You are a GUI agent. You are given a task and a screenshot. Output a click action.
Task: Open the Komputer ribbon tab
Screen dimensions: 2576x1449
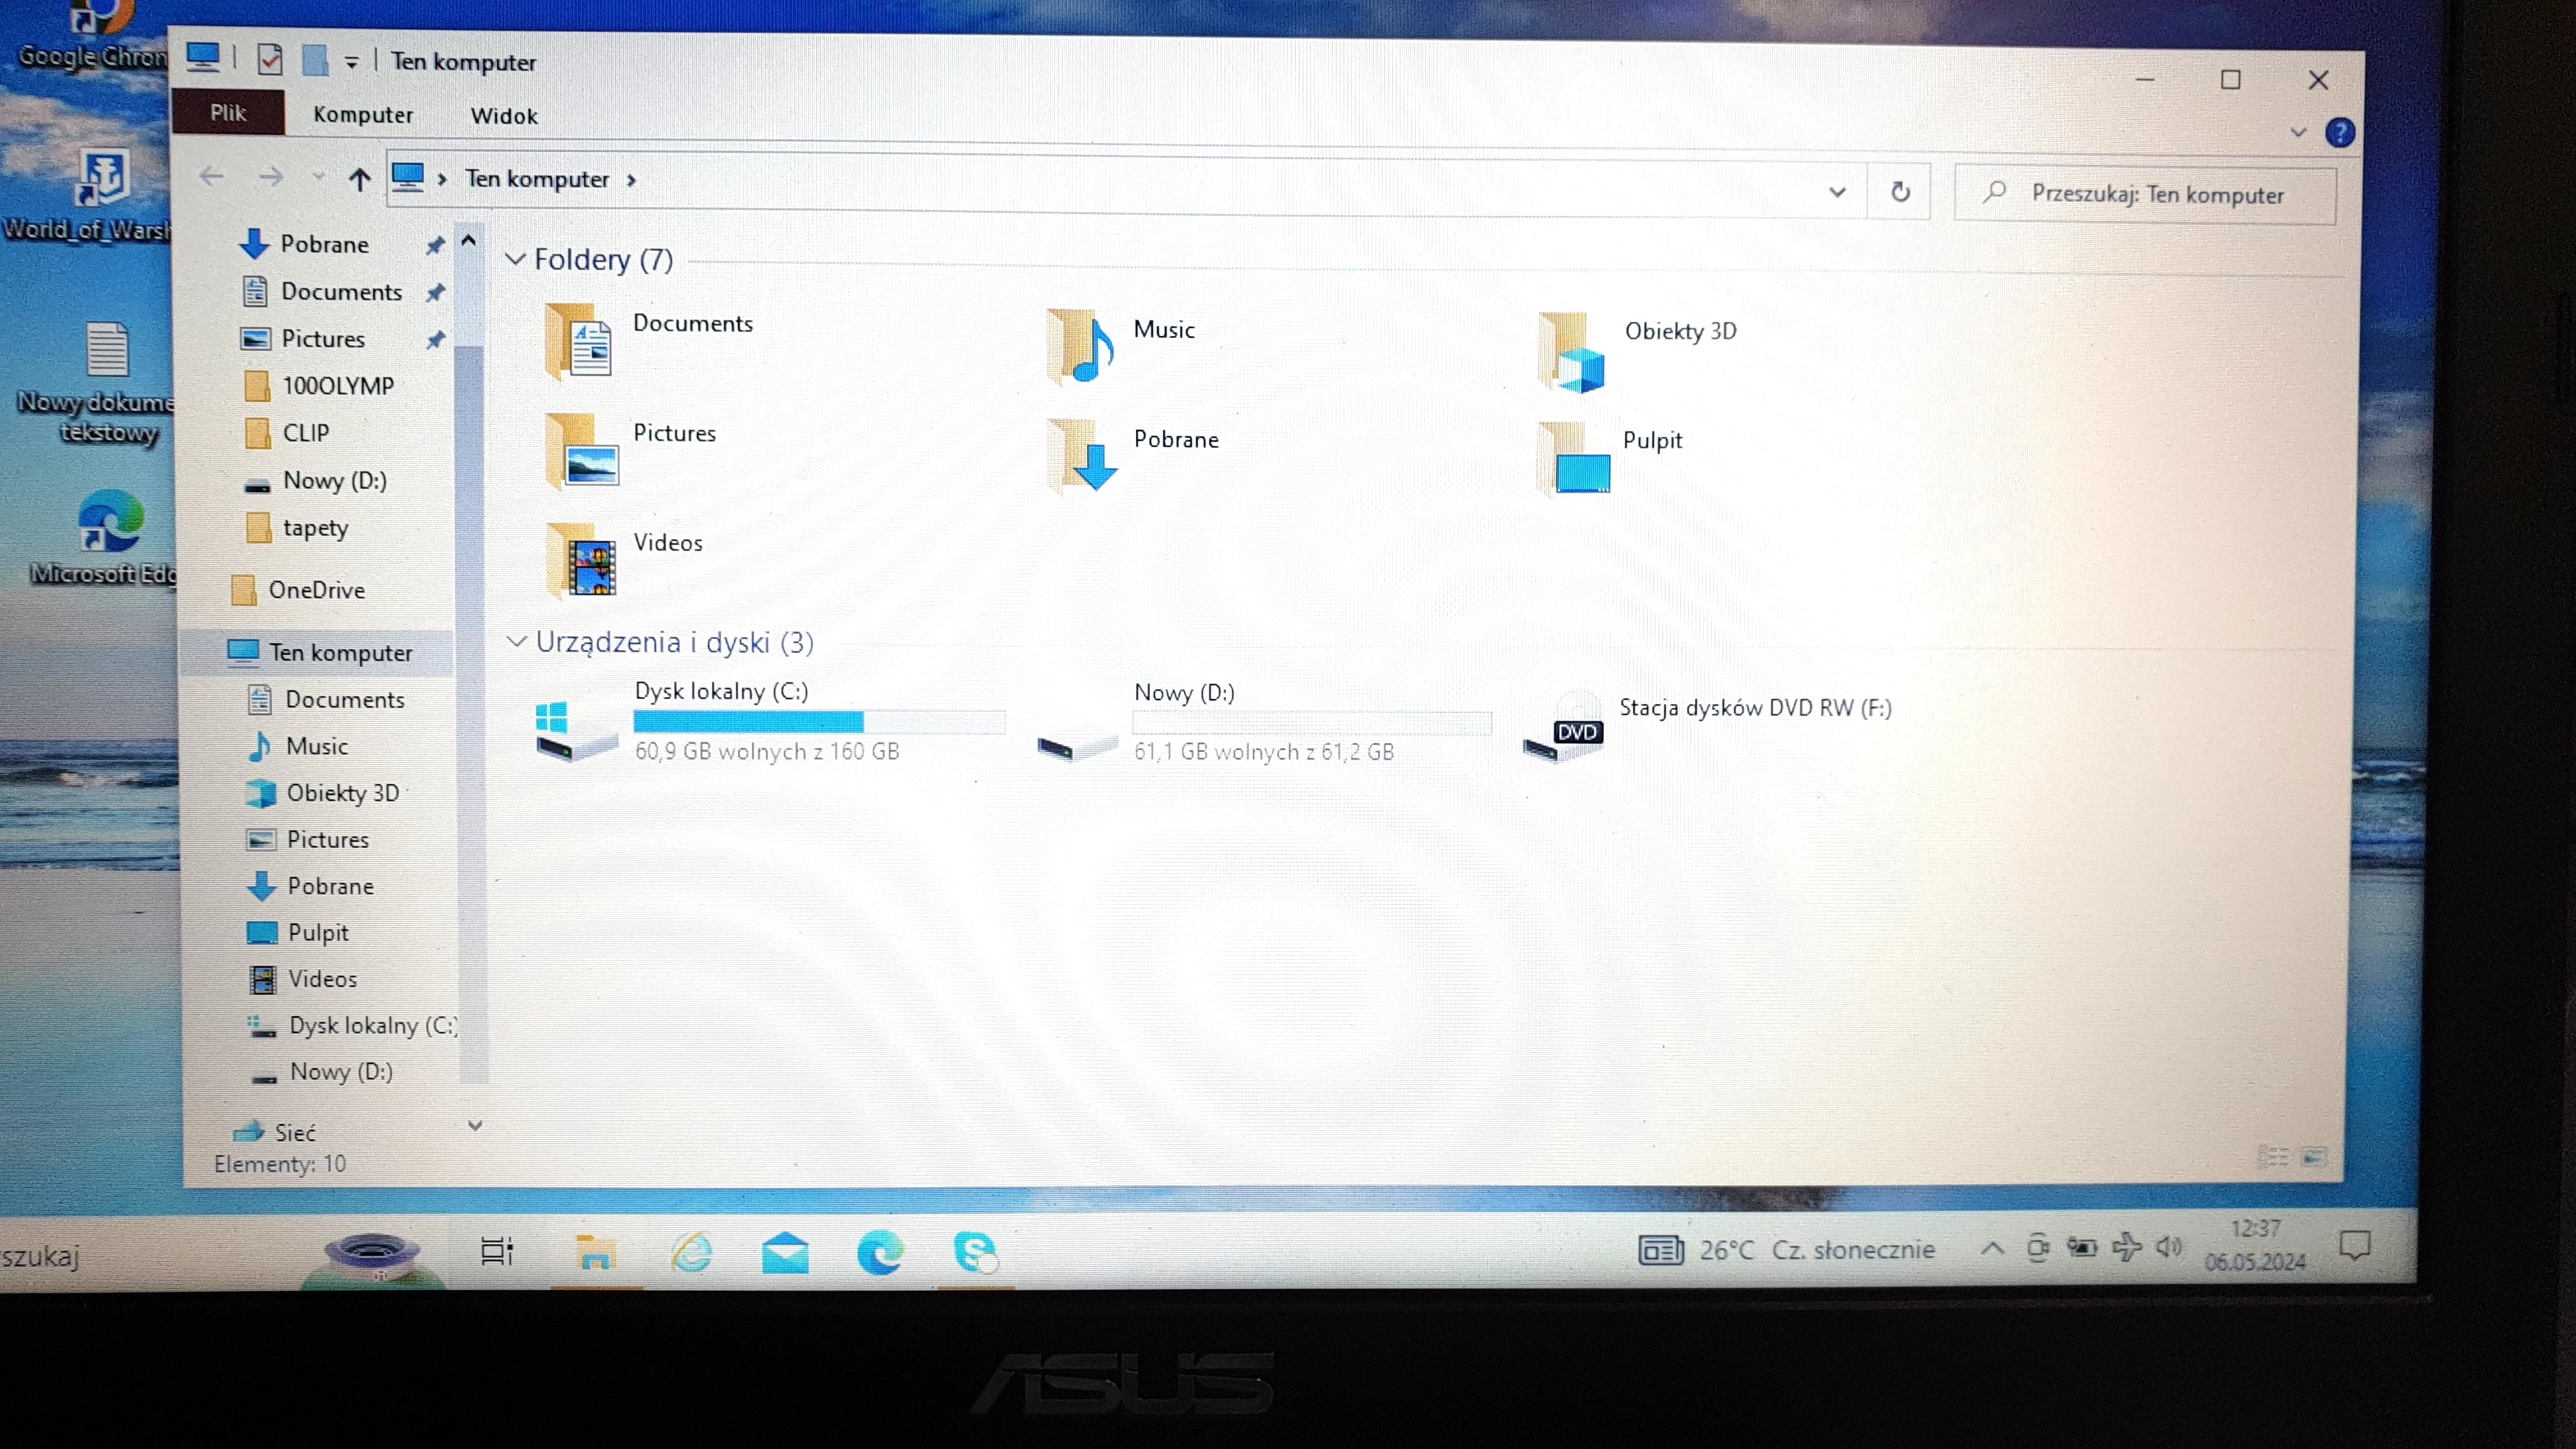[363, 114]
